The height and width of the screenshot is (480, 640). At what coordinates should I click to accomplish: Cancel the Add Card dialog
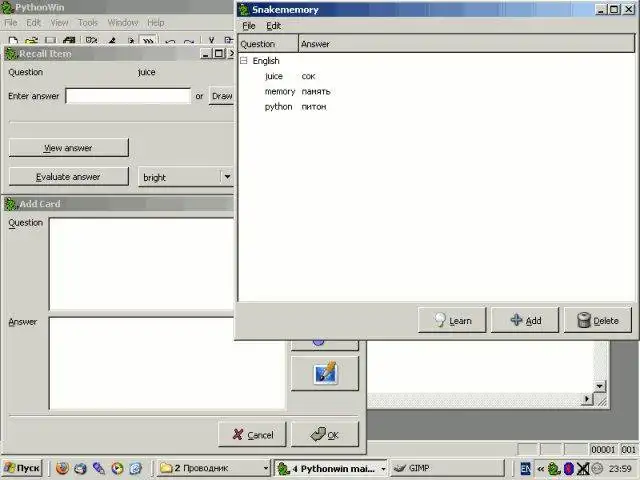252,435
